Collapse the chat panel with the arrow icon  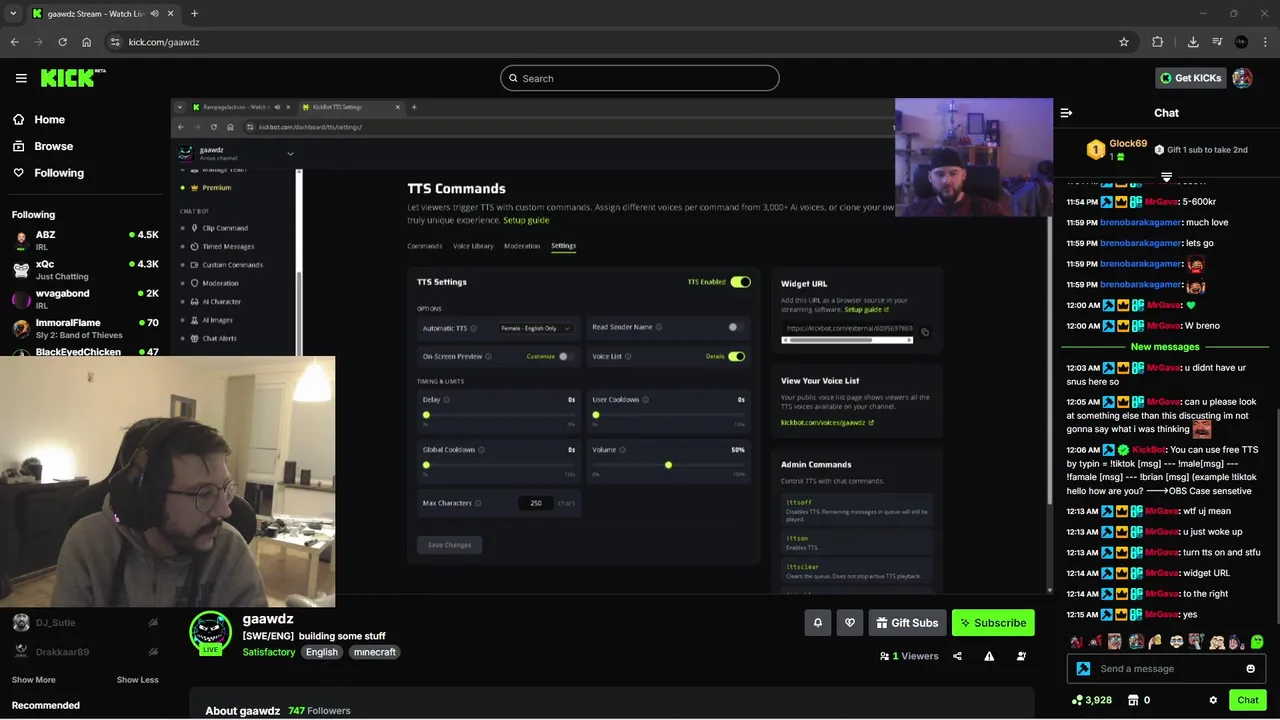1066,113
